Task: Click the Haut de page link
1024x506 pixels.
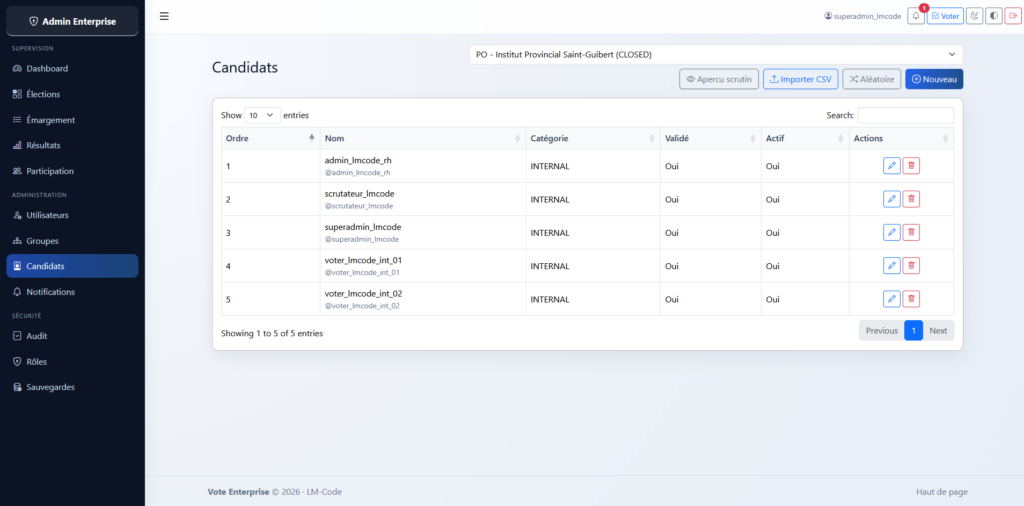Action: click(941, 492)
